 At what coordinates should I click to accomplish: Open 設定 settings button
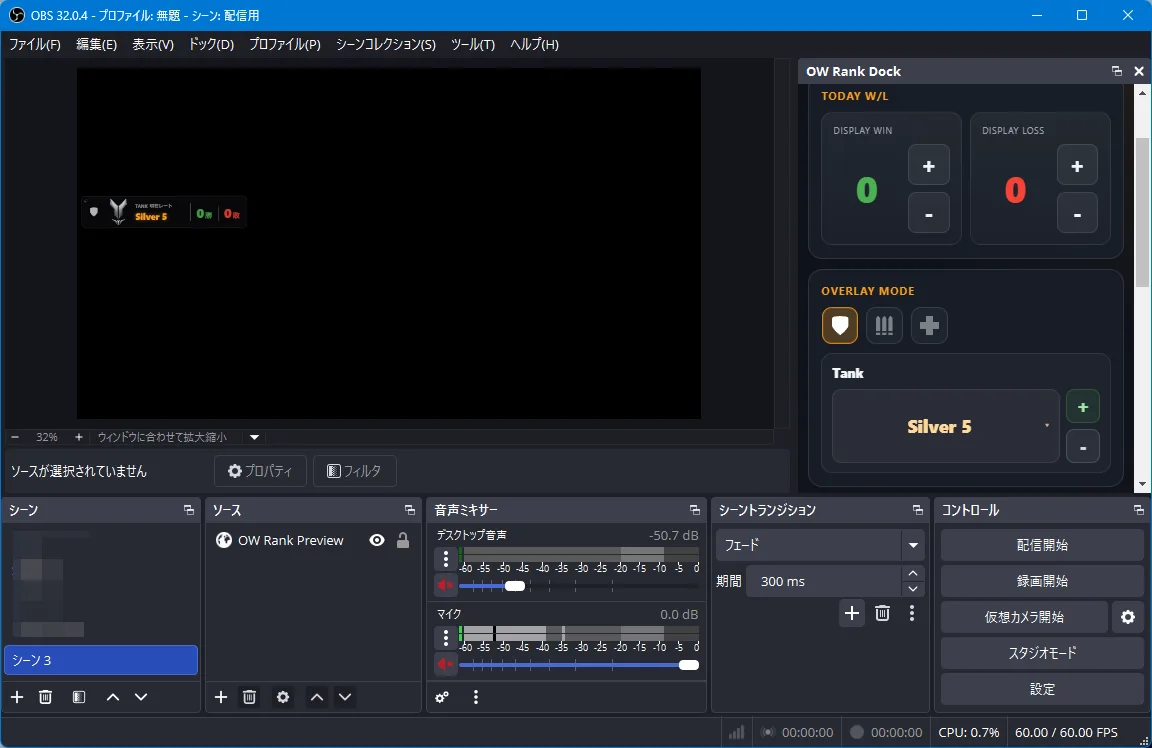tap(1042, 689)
